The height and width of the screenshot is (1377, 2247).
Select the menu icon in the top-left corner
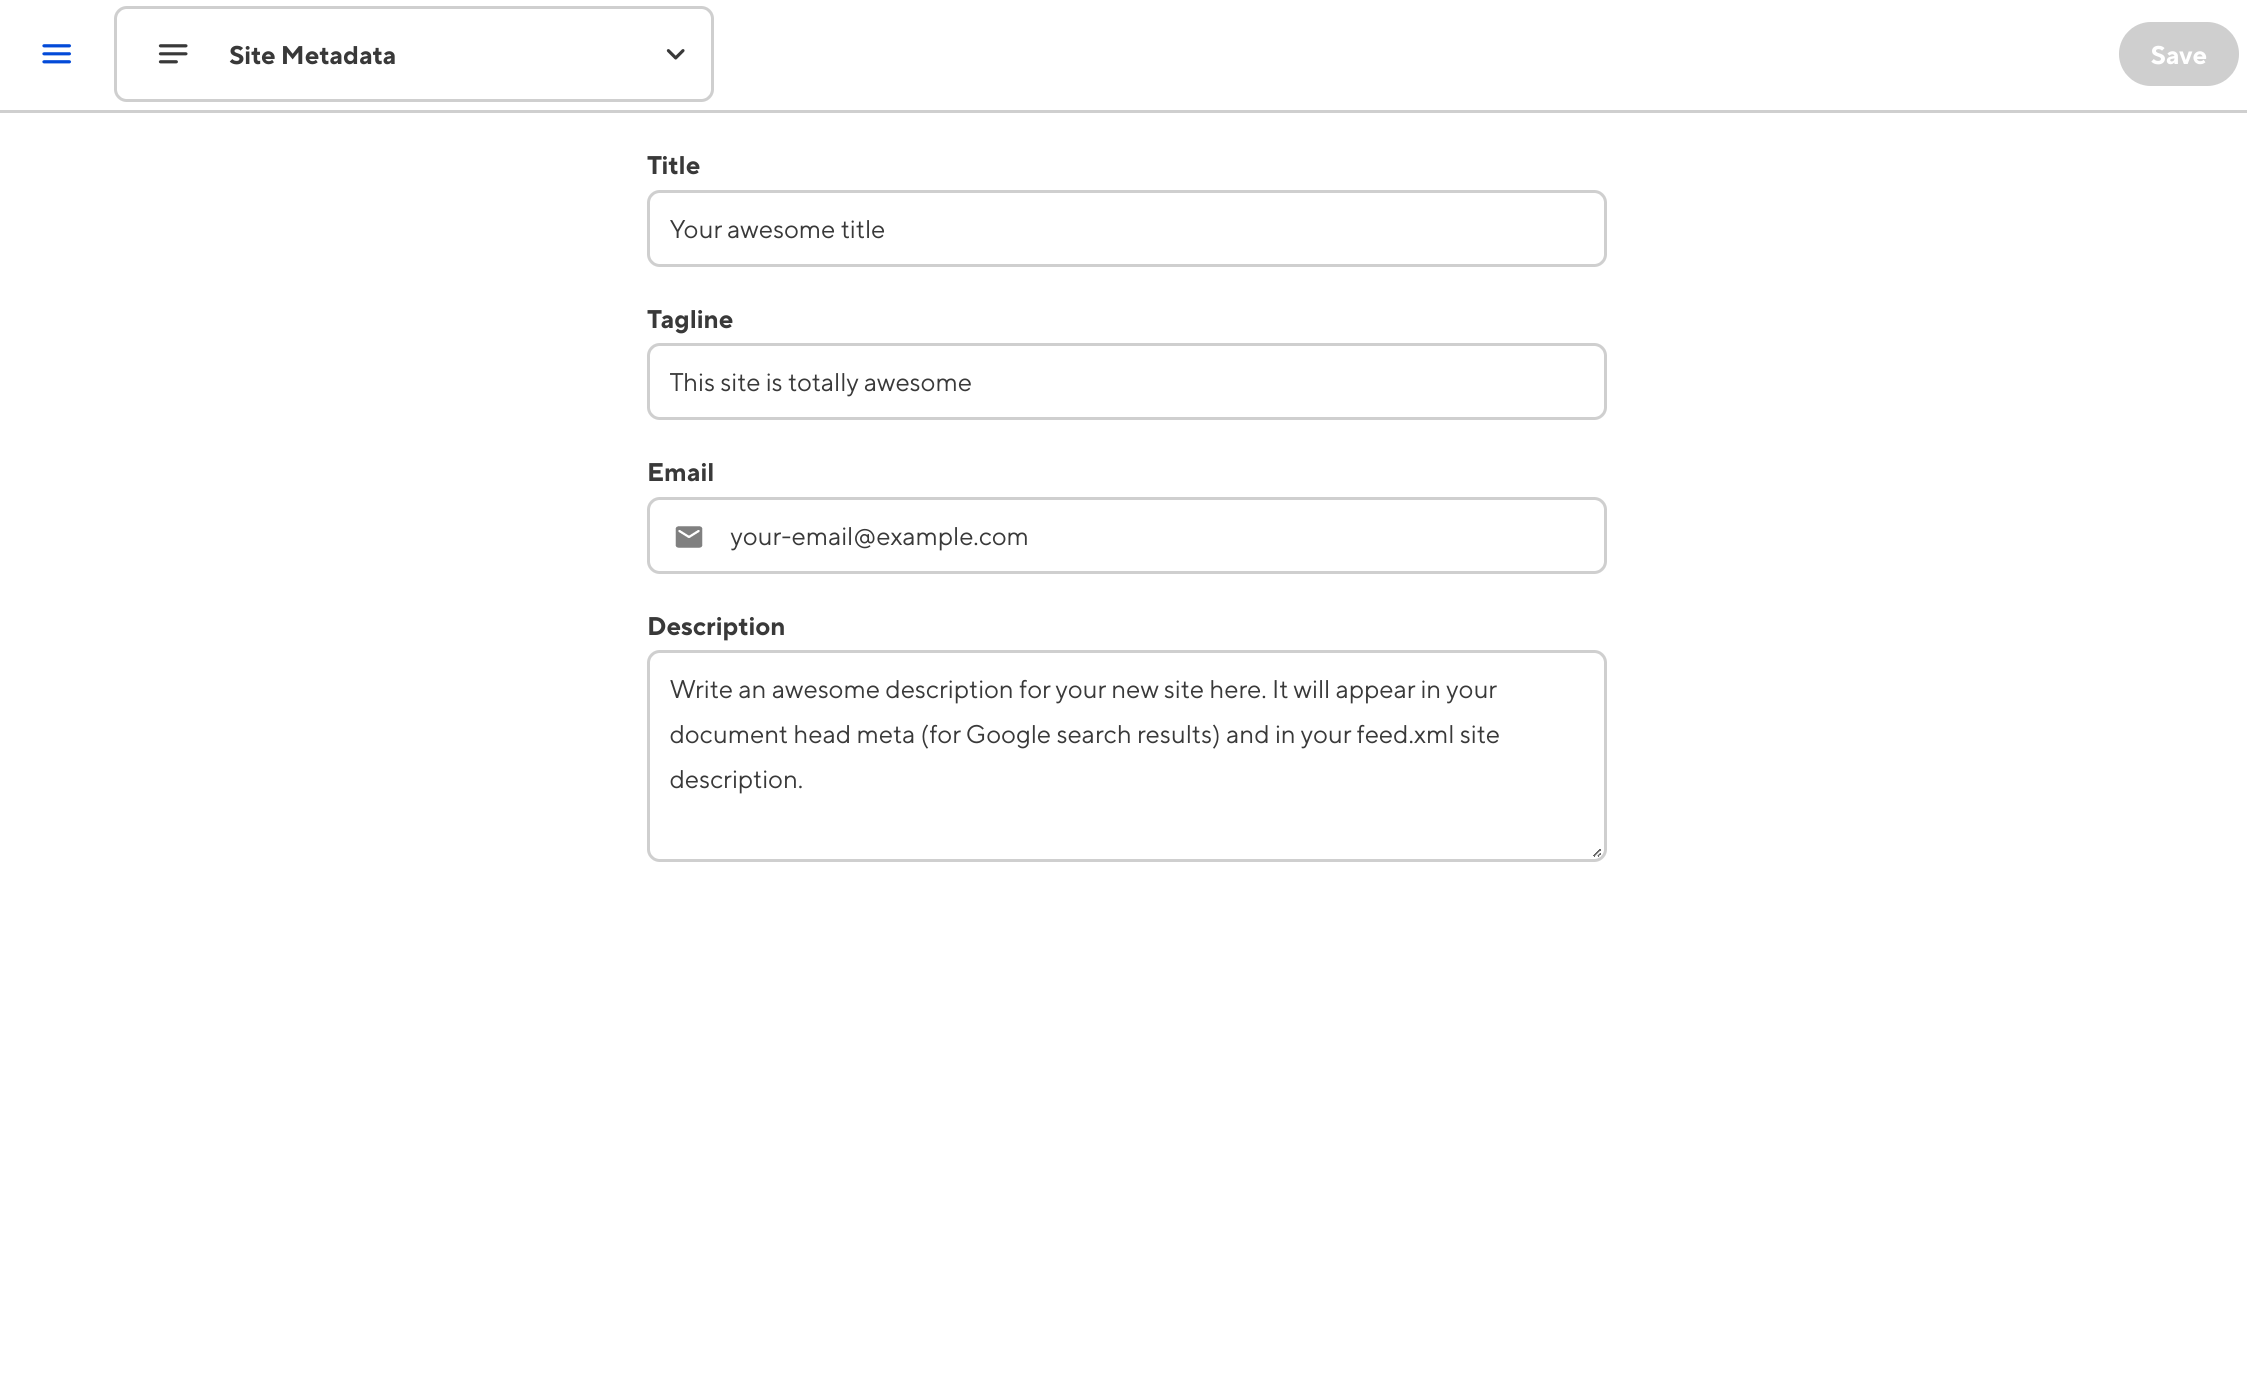point(57,54)
